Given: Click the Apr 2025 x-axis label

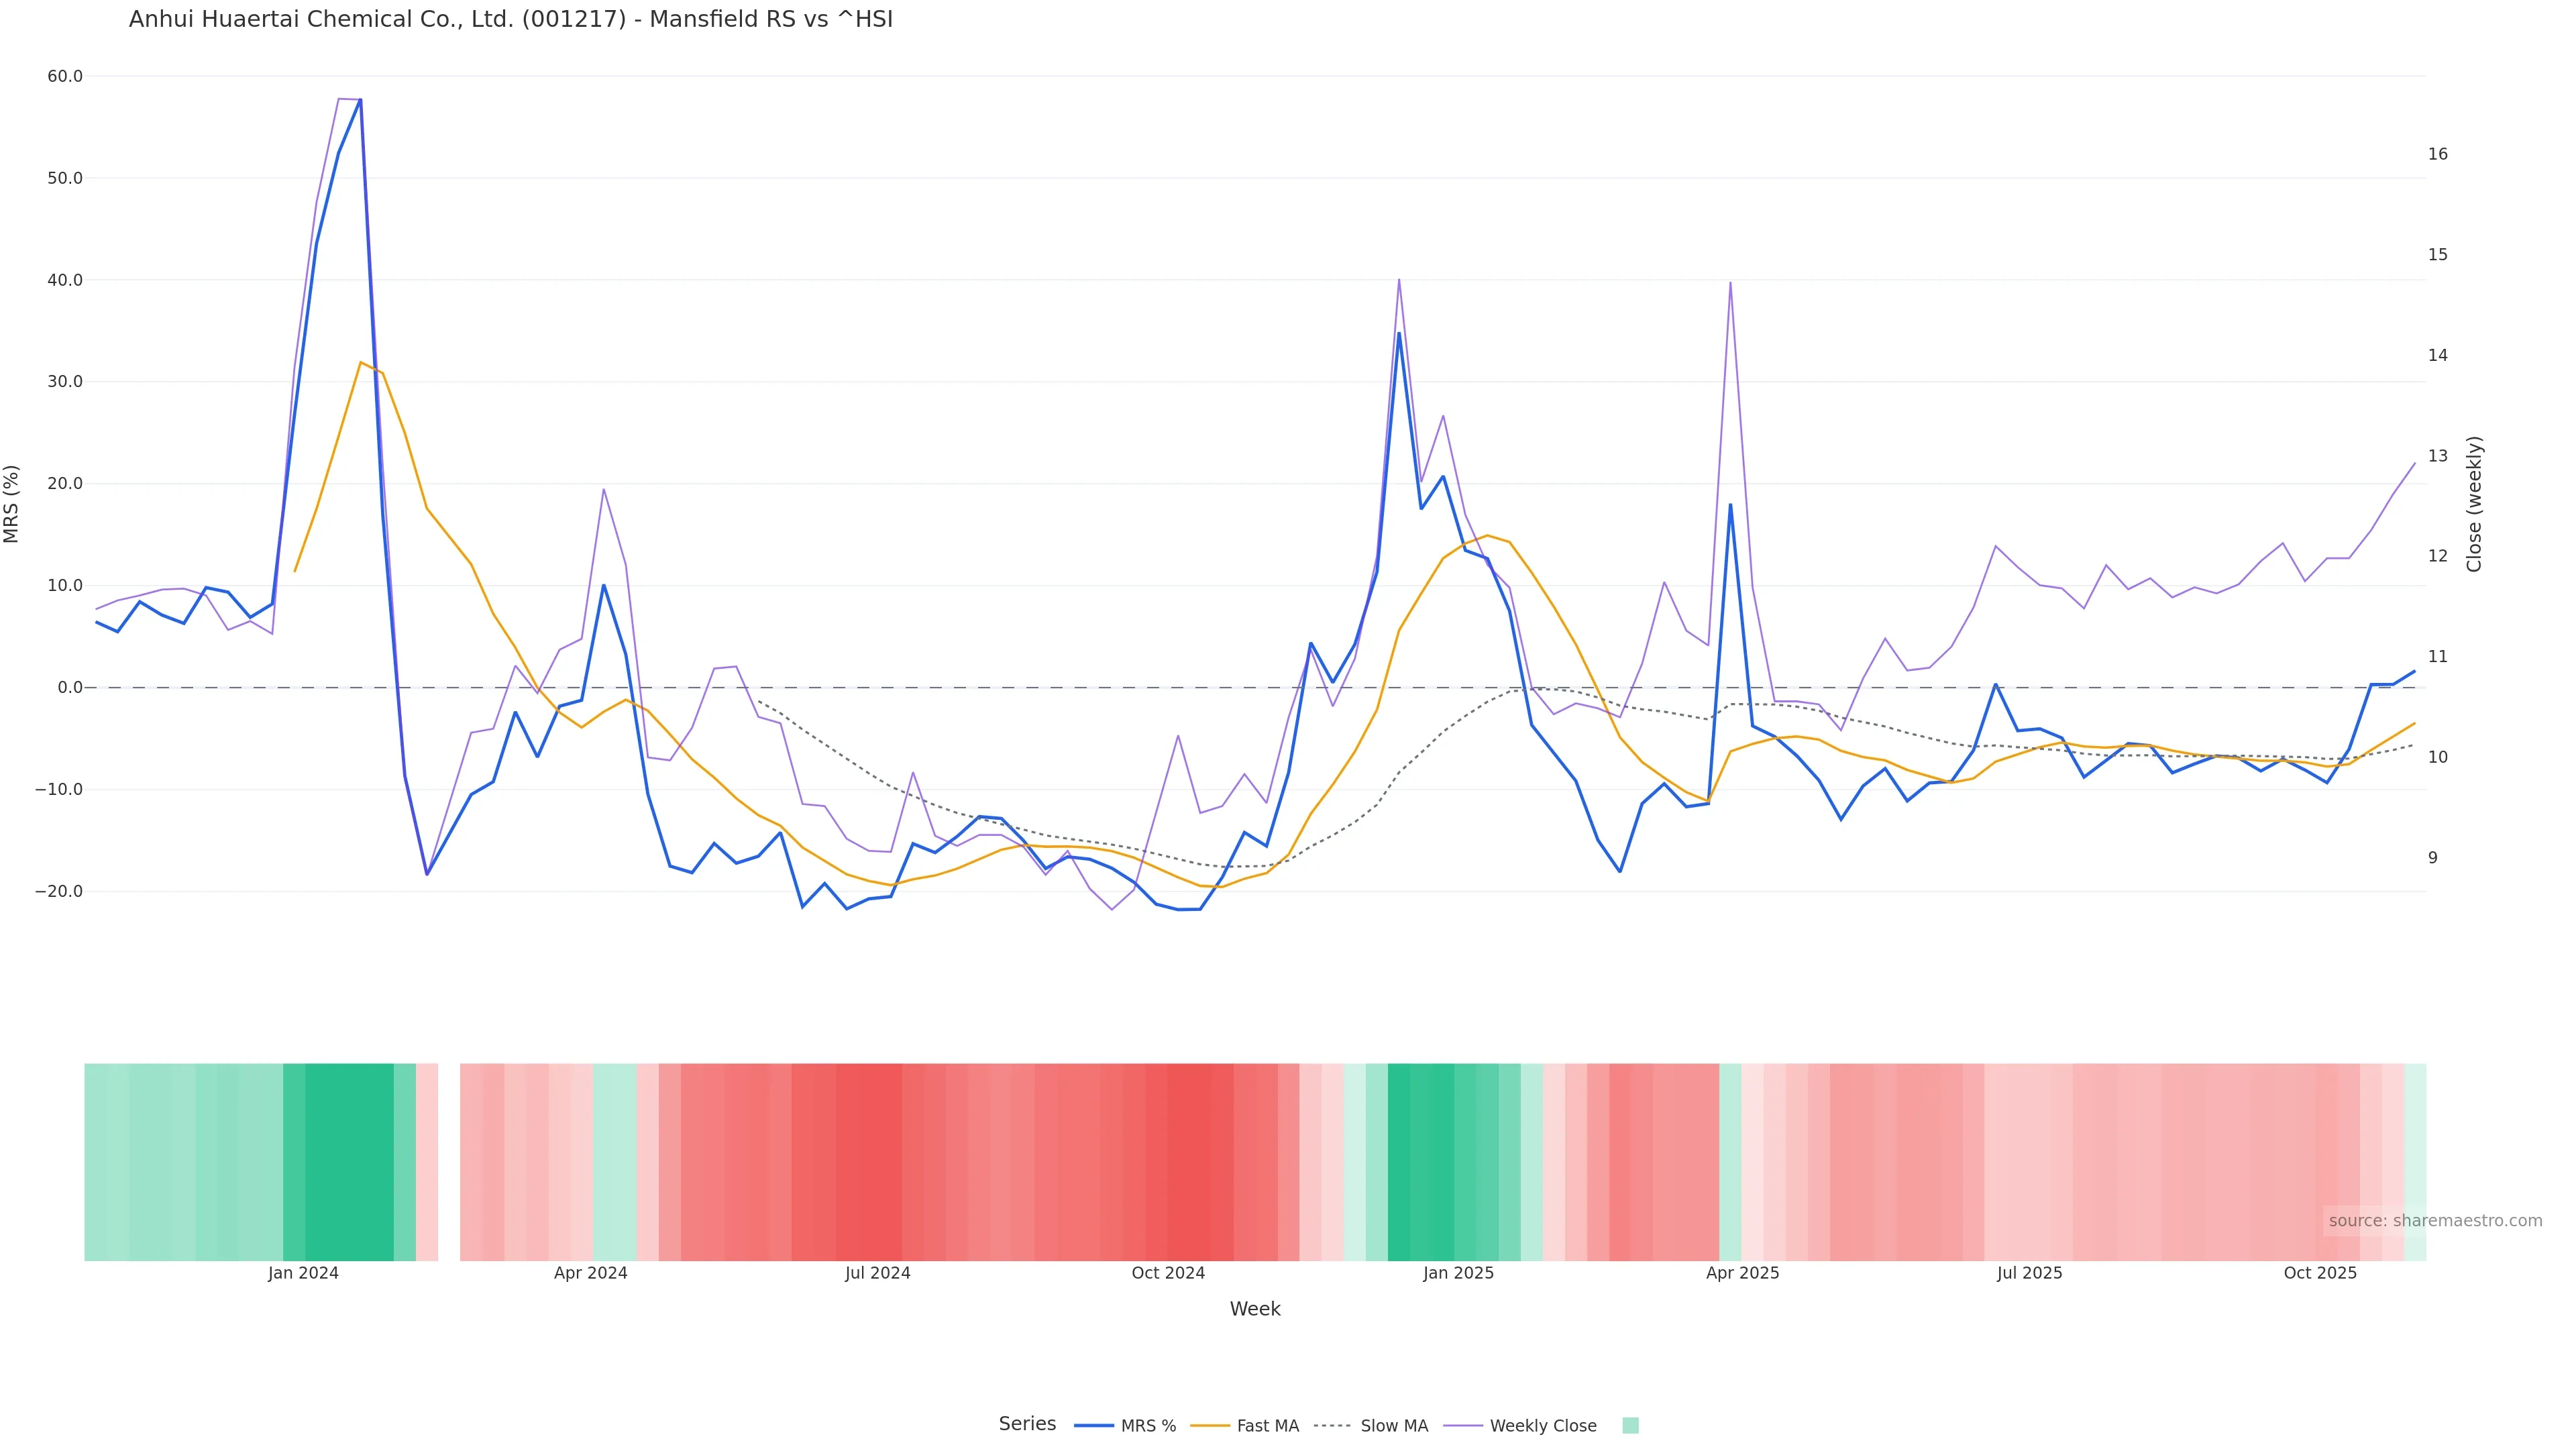Looking at the screenshot, I should tap(1742, 1273).
